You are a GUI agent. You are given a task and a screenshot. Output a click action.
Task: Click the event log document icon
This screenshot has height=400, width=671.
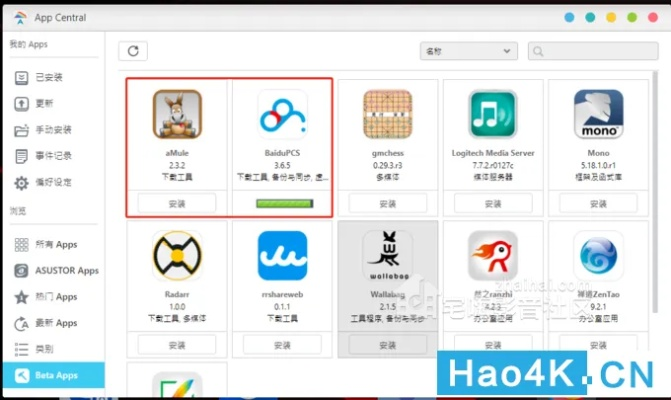(21, 156)
